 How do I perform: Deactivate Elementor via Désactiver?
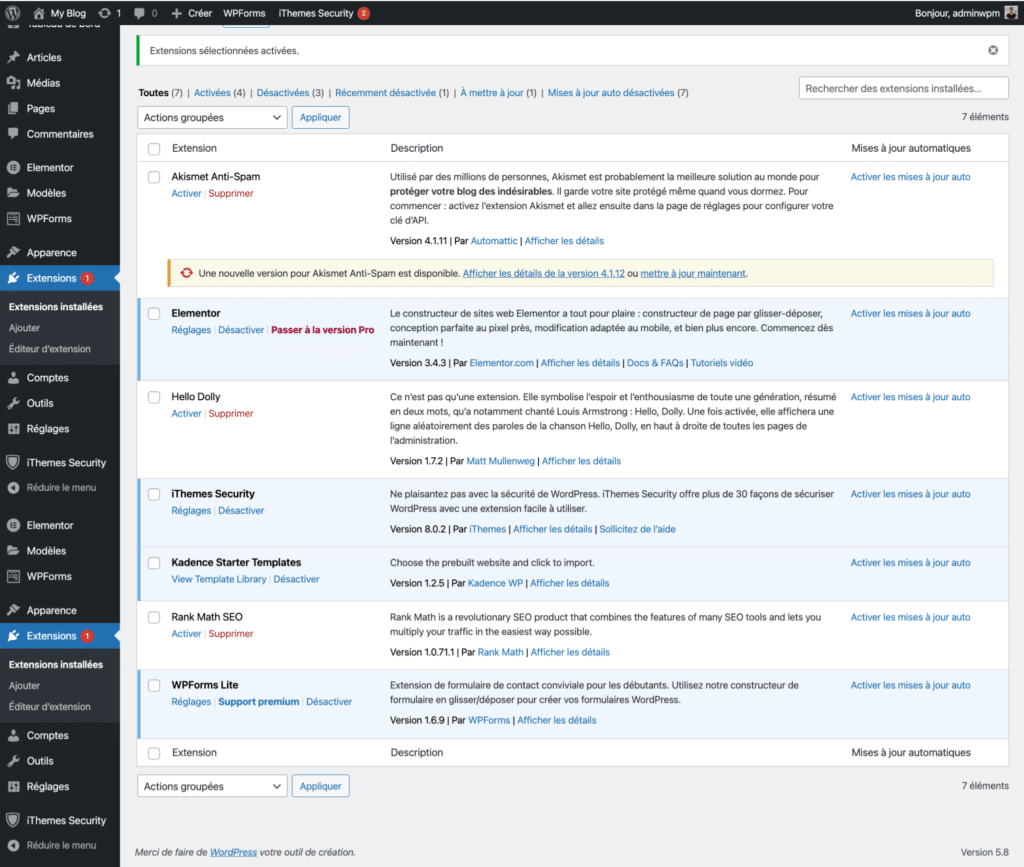[241, 330]
